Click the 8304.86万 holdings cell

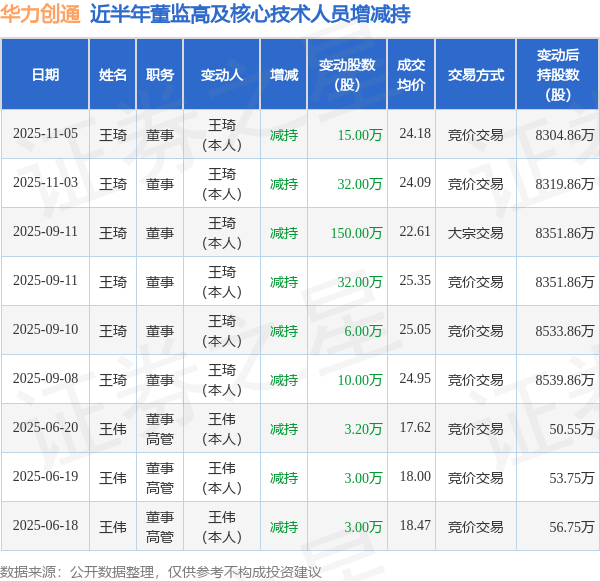tap(564, 135)
